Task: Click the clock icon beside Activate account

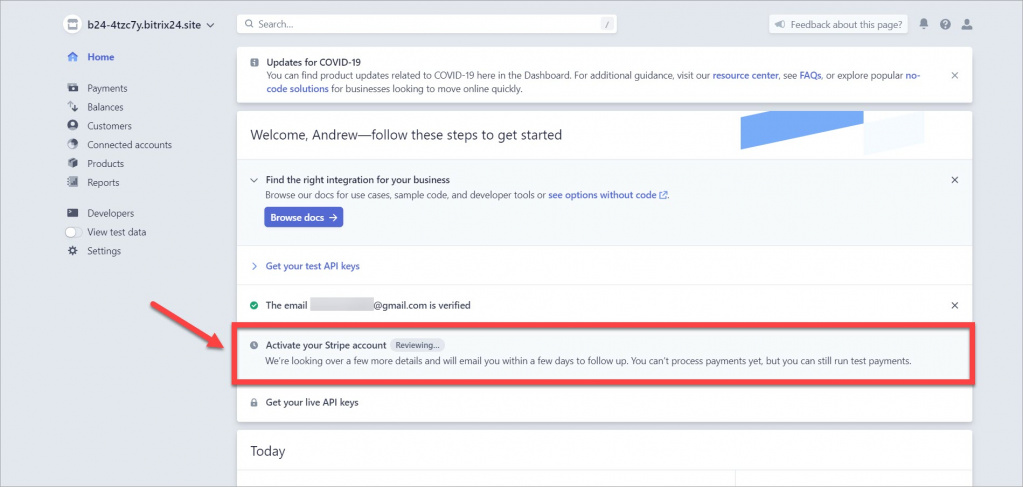Action: tap(254, 345)
